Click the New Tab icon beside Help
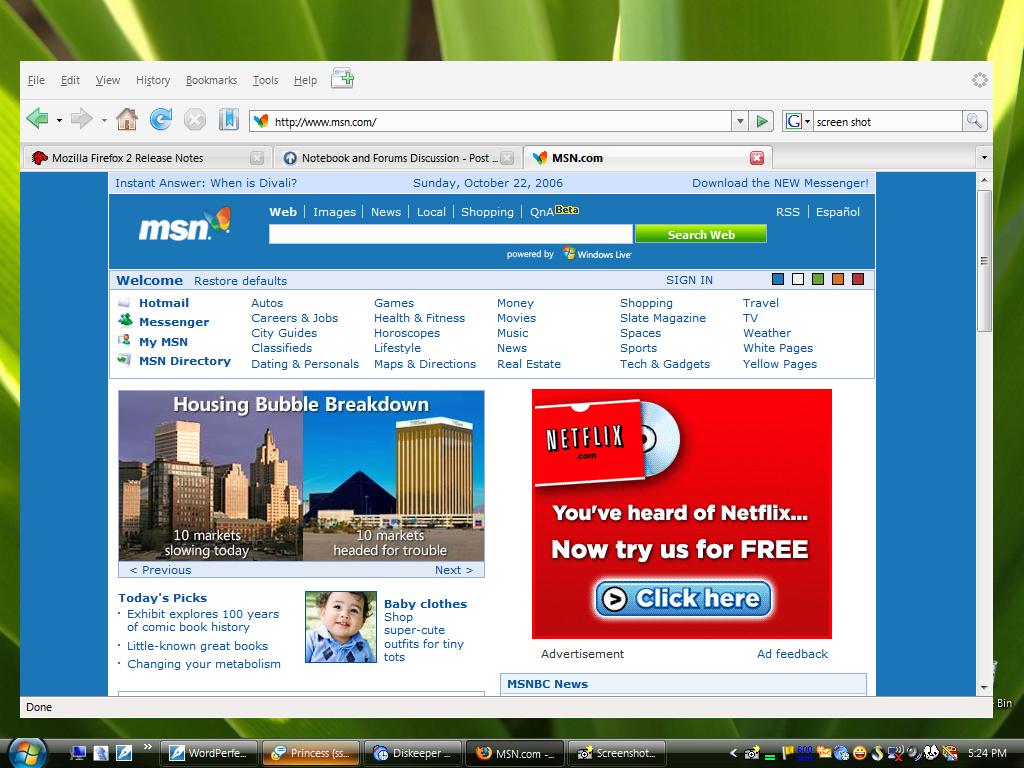This screenshot has width=1024, height=768. pyautogui.click(x=342, y=78)
